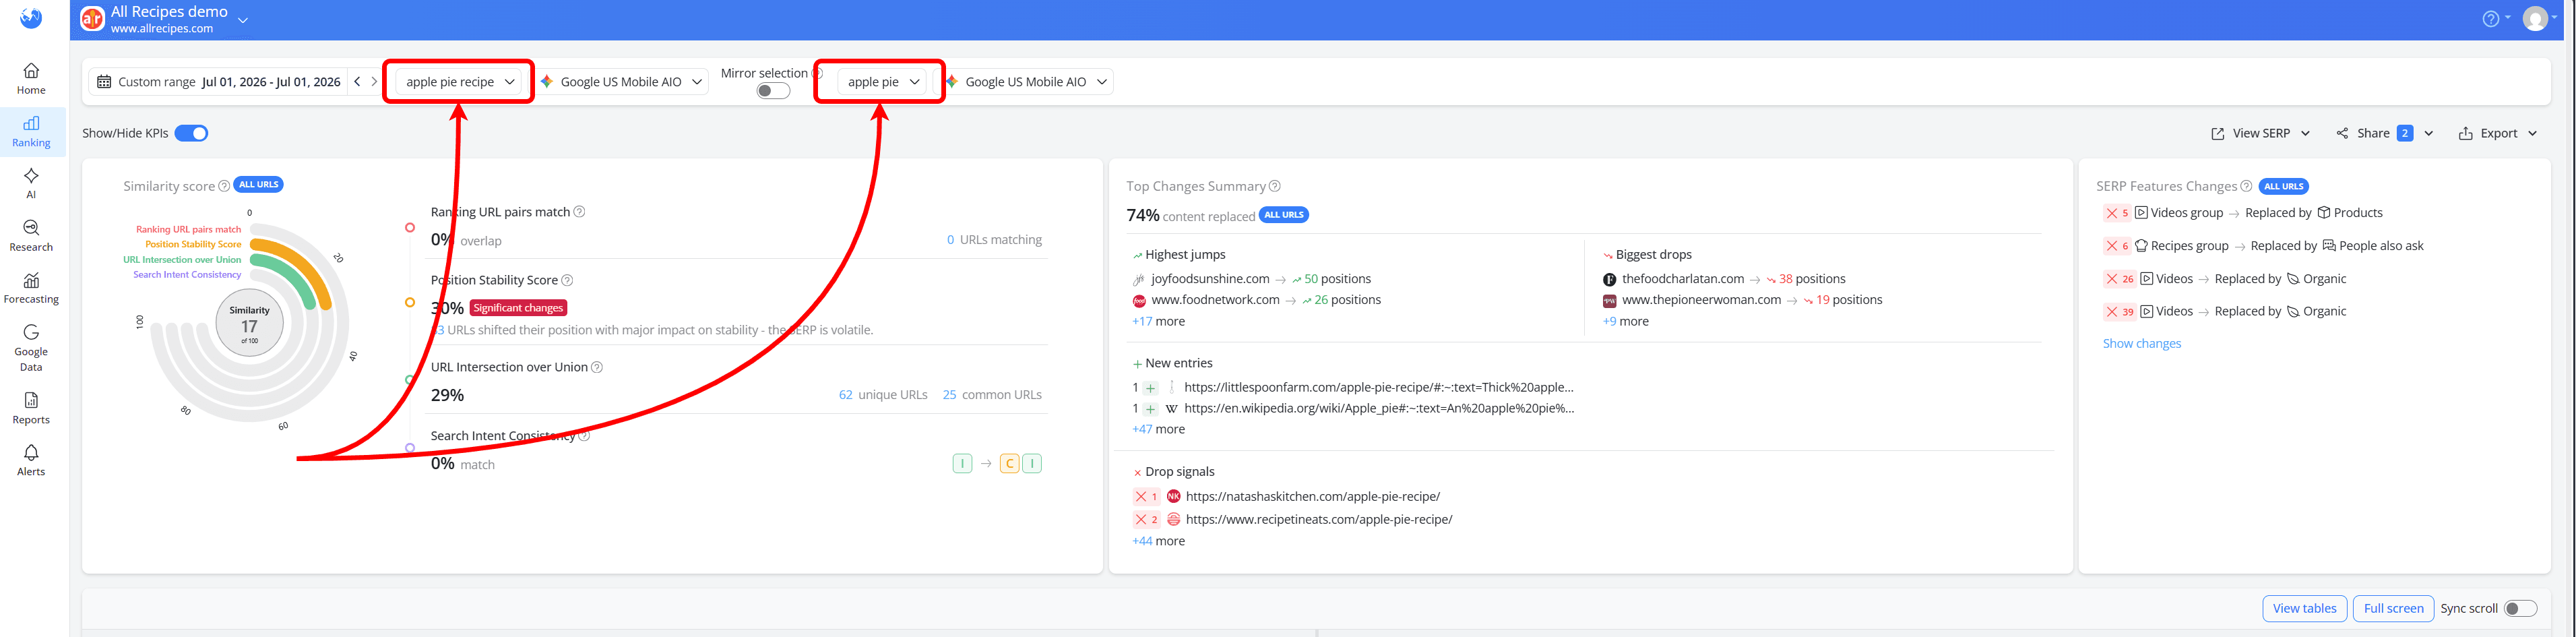This screenshot has width=2576, height=637.
Task: Open the AI section in sidebar
Action: point(31,184)
